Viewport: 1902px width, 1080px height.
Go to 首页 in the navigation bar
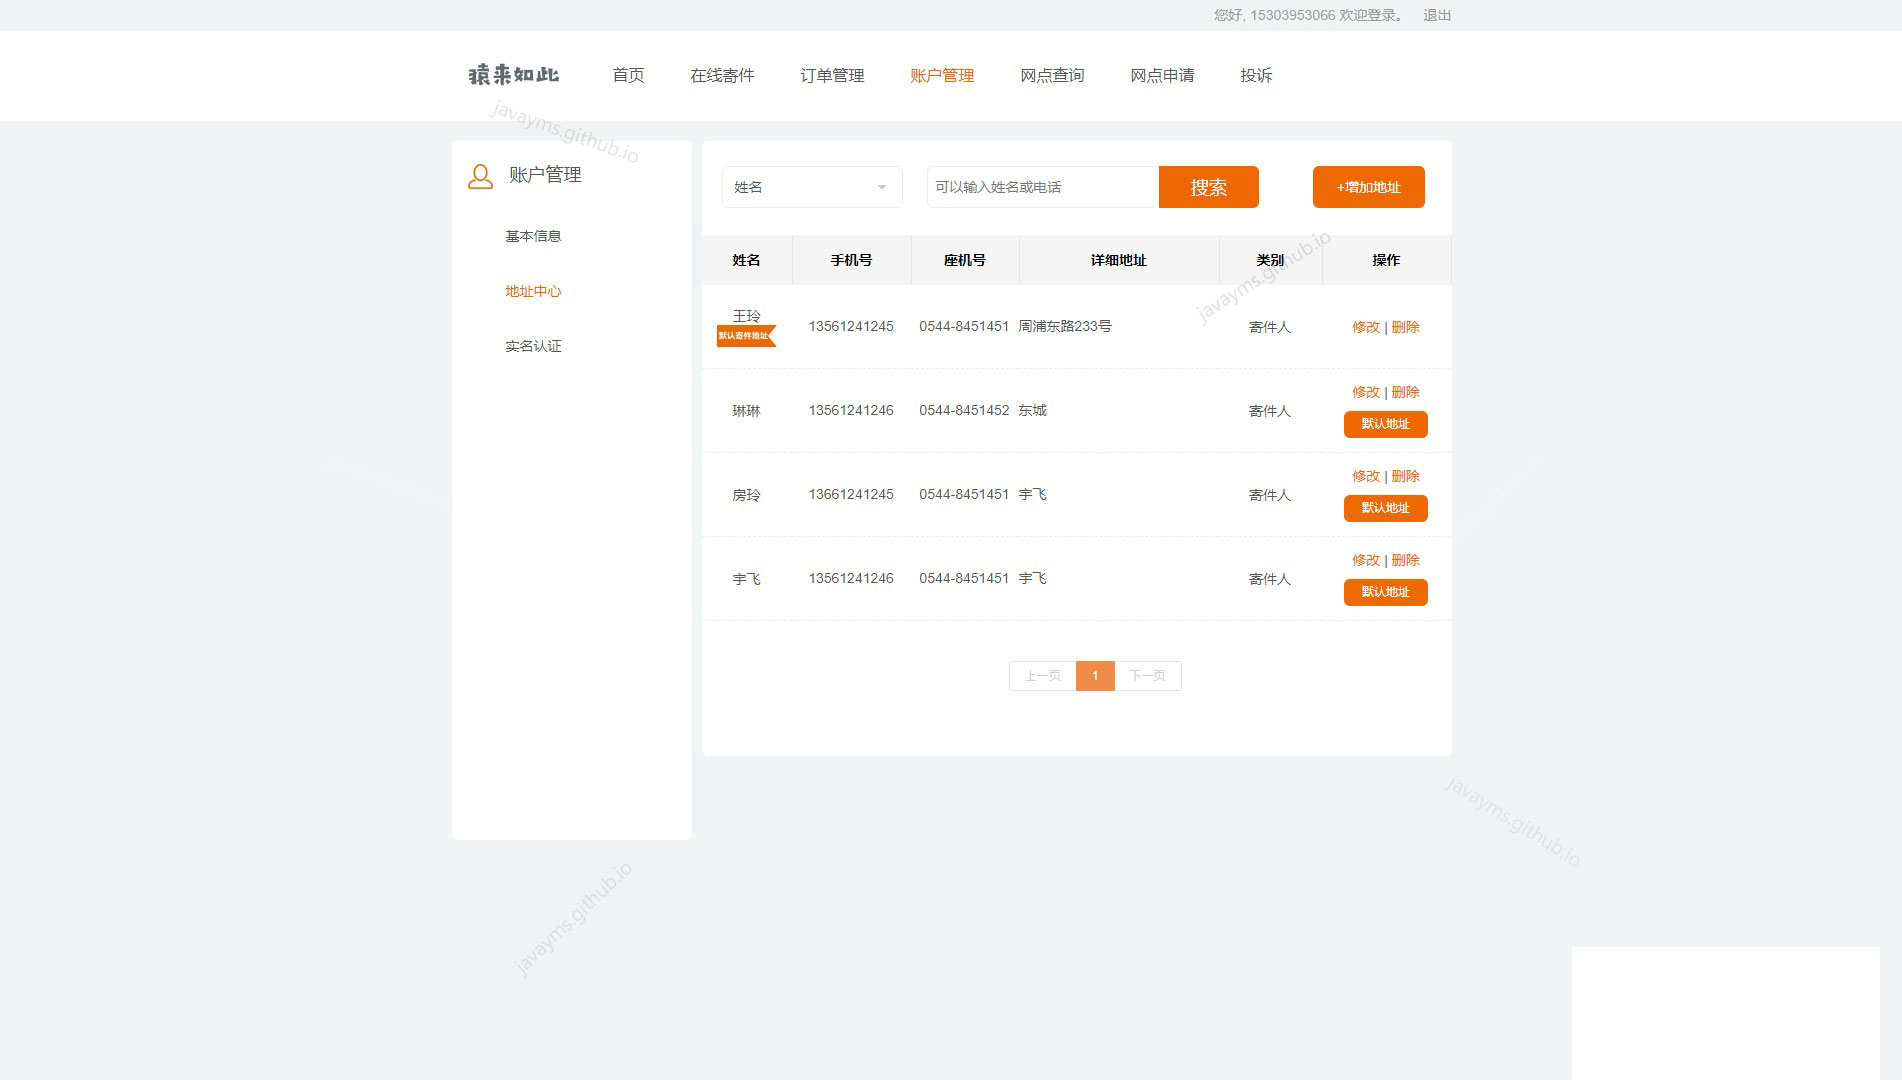click(628, 75)
